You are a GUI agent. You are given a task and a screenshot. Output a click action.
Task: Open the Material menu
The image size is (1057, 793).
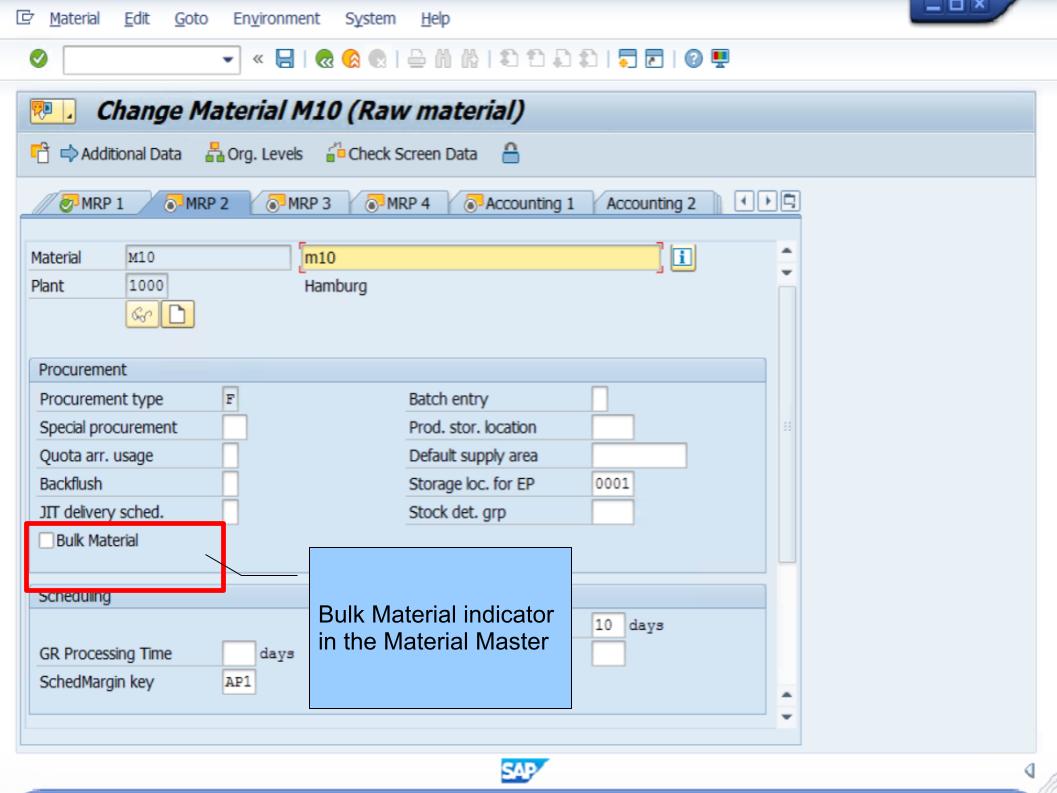click(74, 19)
